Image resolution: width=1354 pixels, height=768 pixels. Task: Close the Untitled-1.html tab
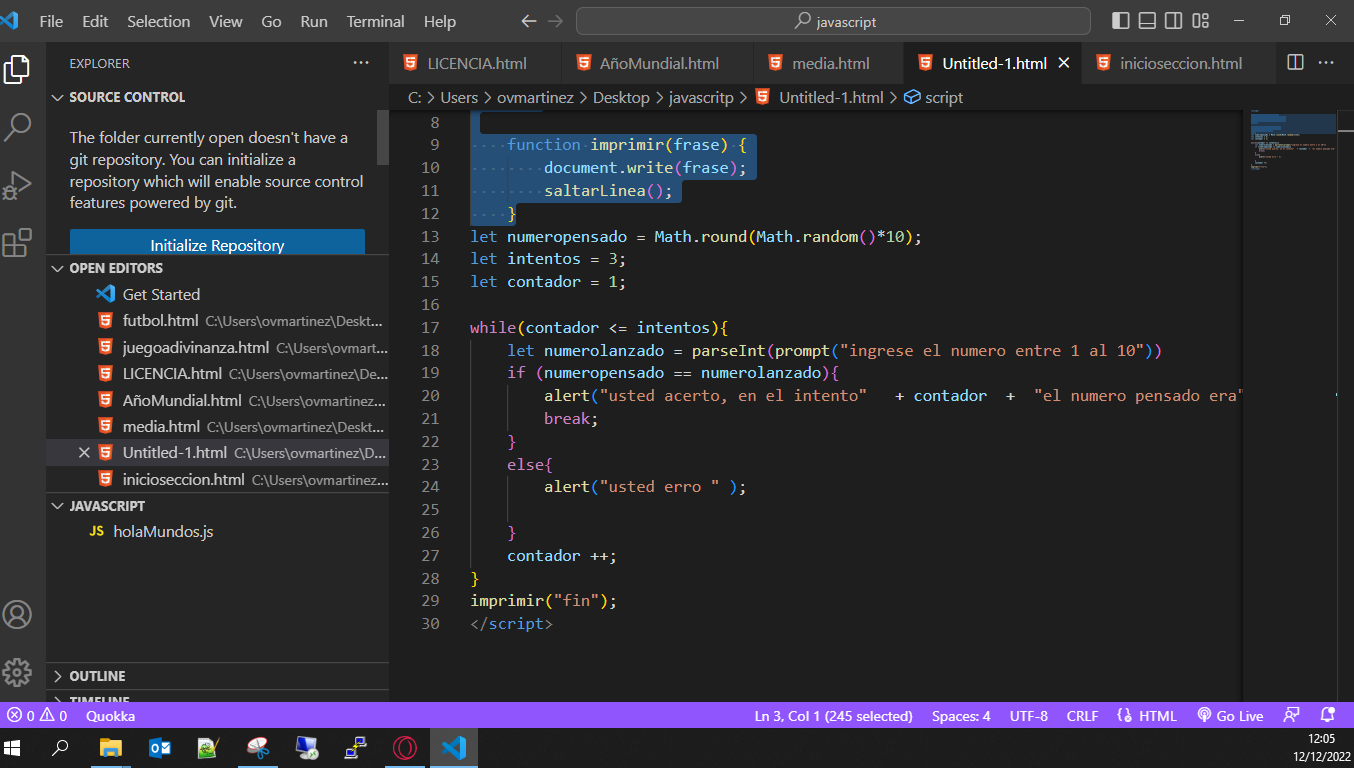1064,63
